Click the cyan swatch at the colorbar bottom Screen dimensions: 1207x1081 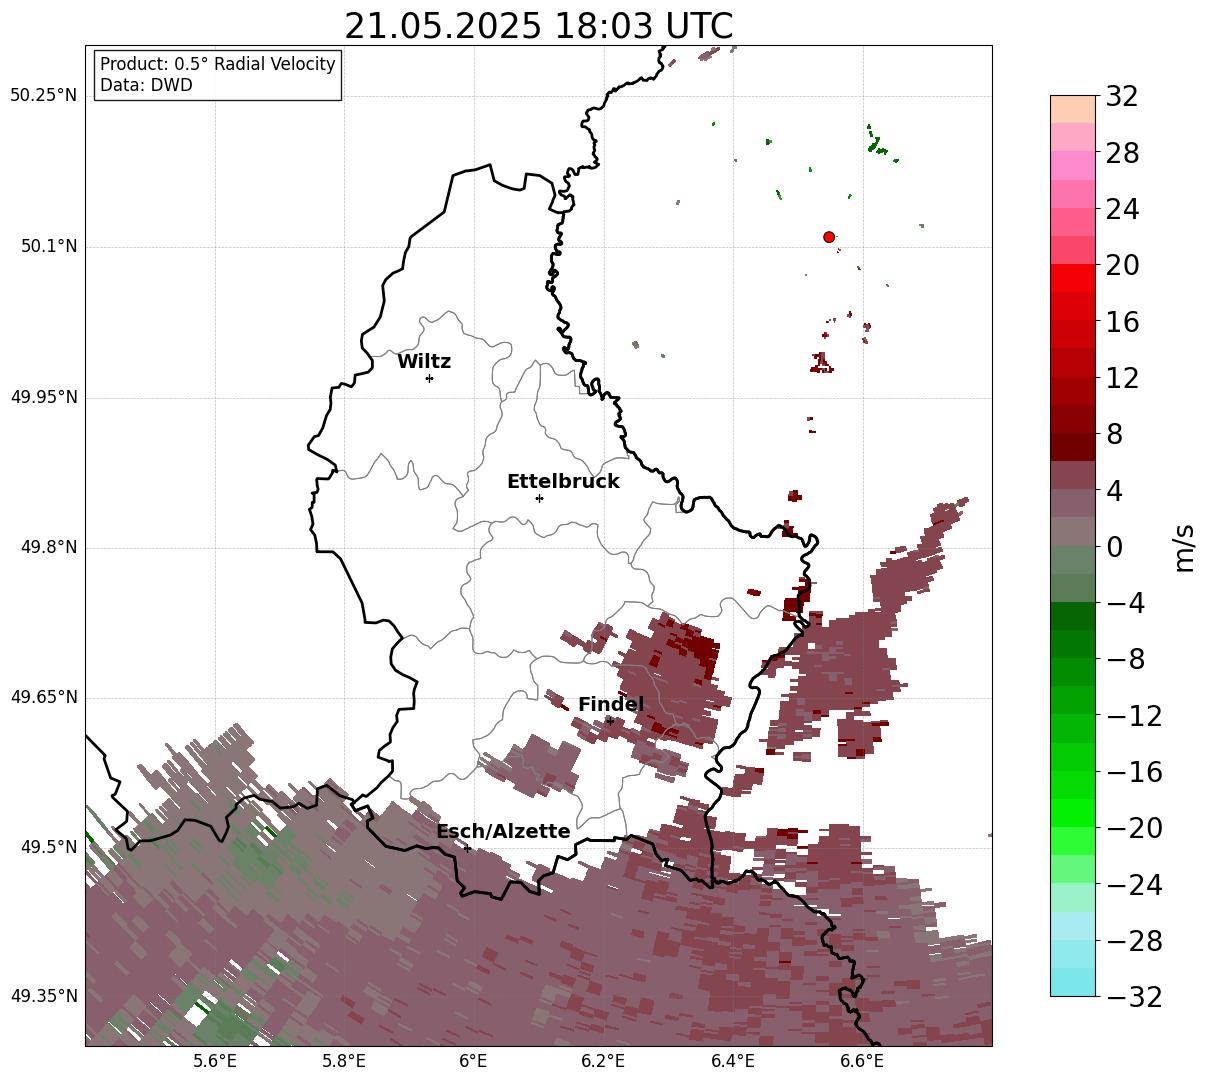tap(1073, 982)
